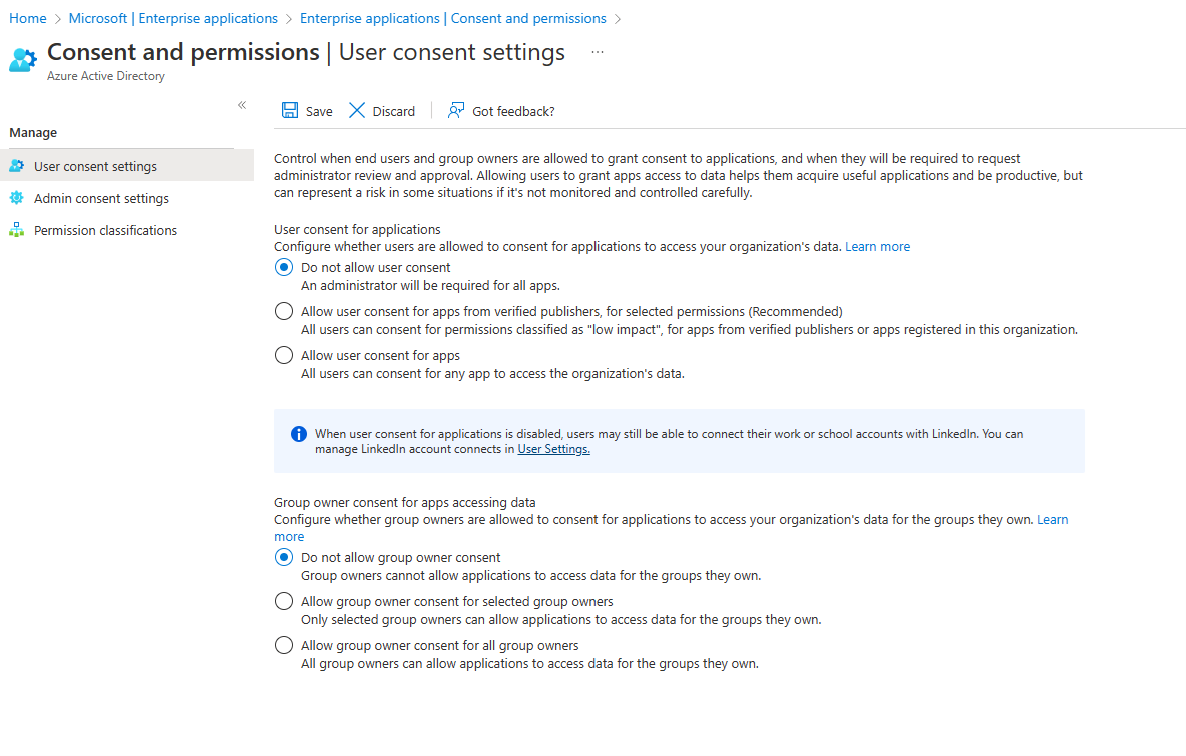Viewport: 1186px width, 756px height.
Task: Click the Admin consent settings gear icon
Action: [14, 197]
